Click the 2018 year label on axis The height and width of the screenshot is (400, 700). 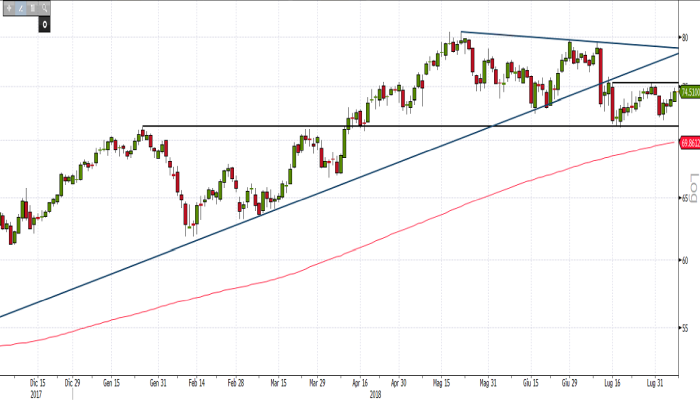pos(374,393)
